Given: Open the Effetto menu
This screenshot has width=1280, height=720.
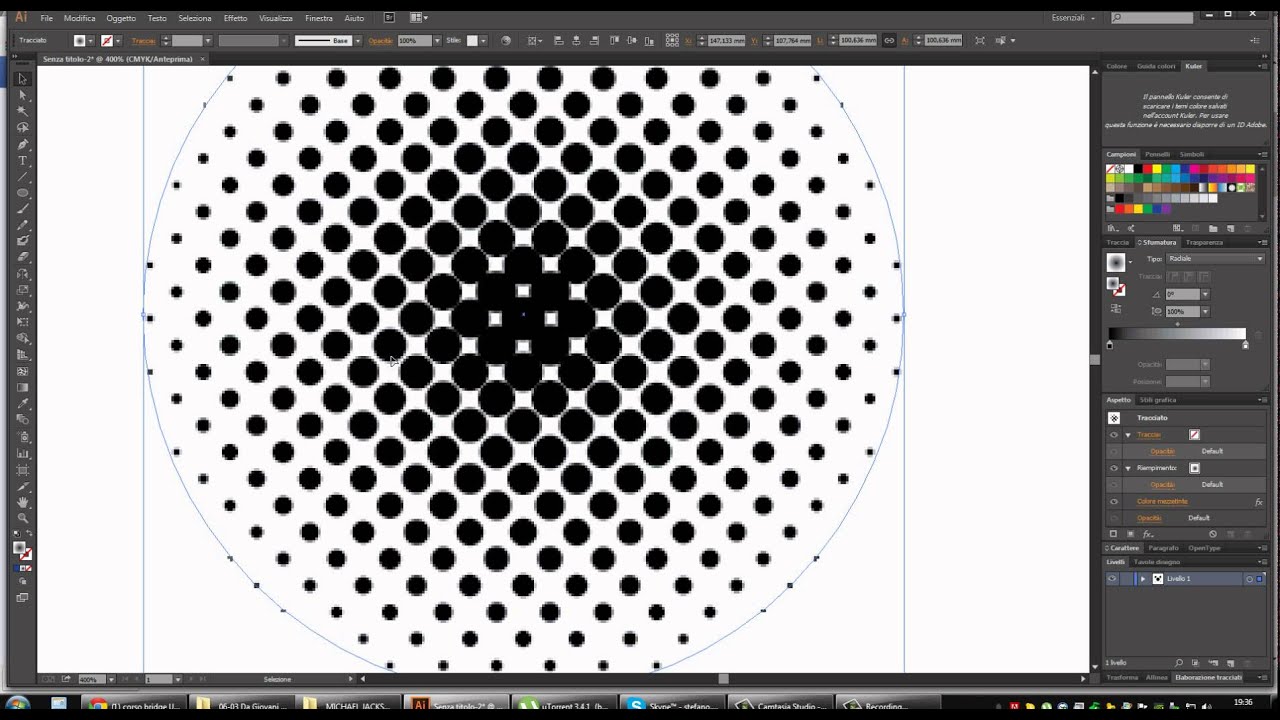Looking at the screenshot, I should point(235,18).
